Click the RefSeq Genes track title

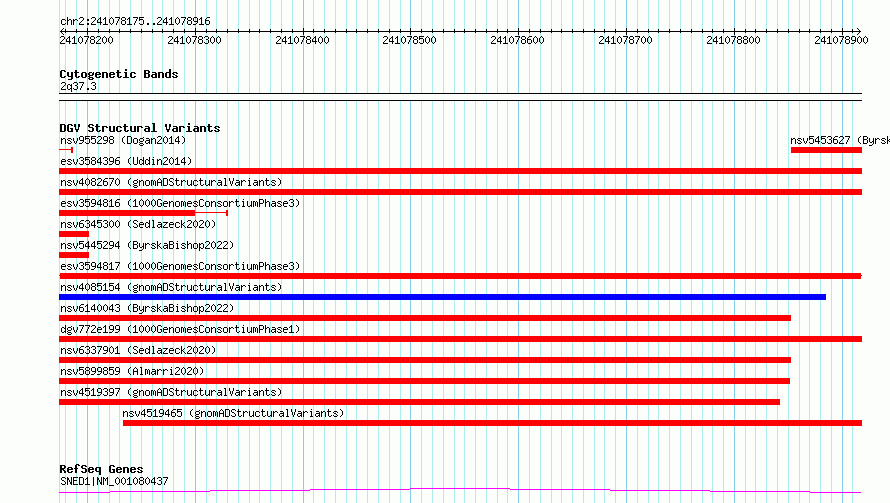click(x=101, y=469)
